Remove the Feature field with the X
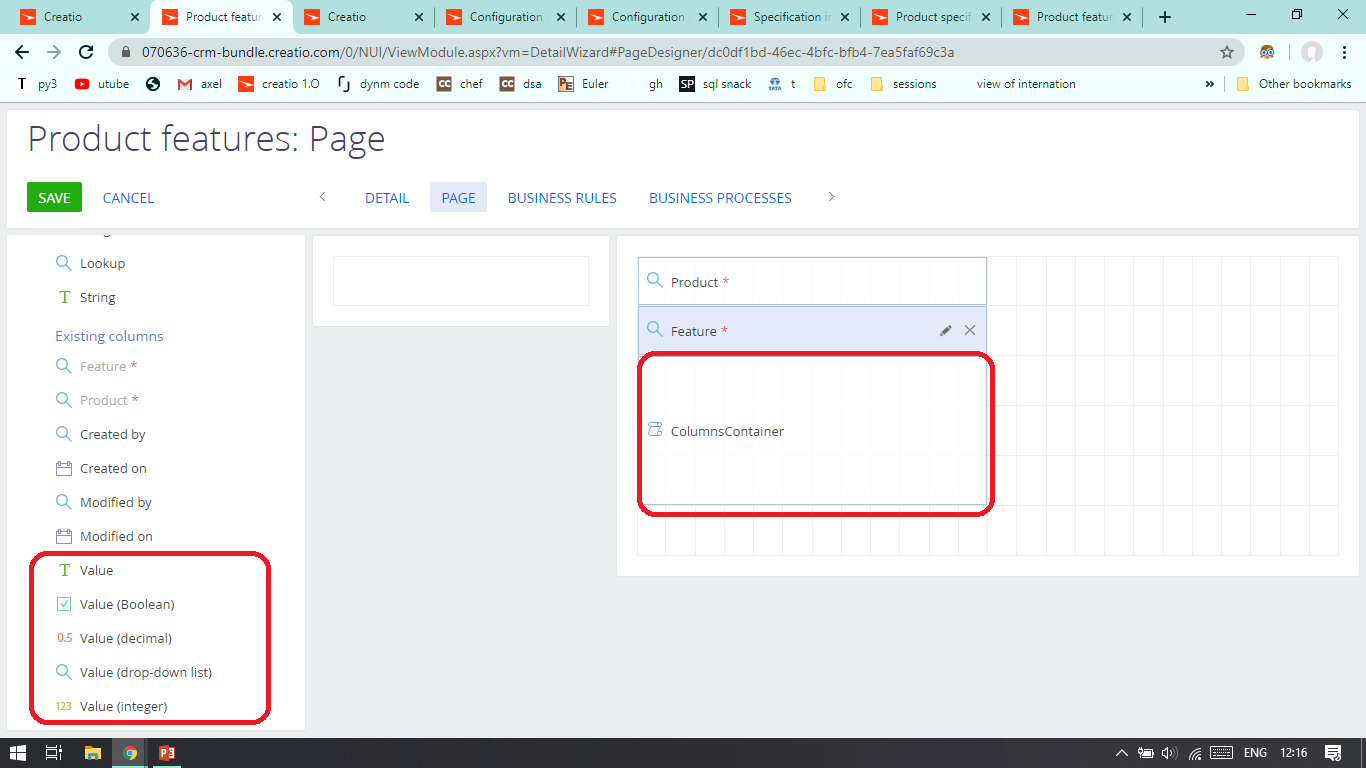This screenshot has height=768, width=1366. coord(969,330)
